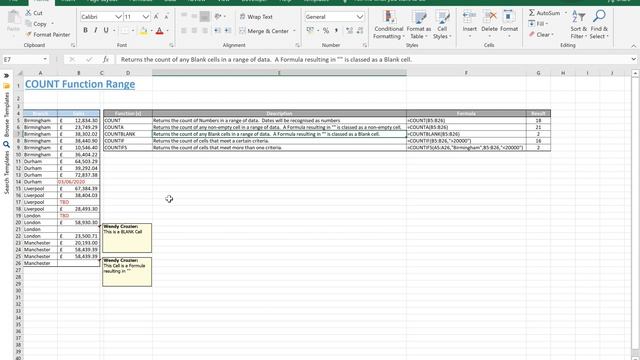The image size is (640, 360).
Task: Open Find & Select menu
Action: point(599,25)
